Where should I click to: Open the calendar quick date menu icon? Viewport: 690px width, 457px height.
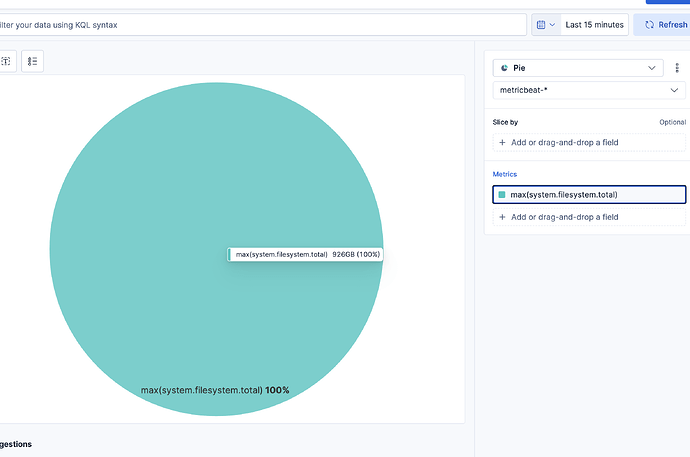541,25
